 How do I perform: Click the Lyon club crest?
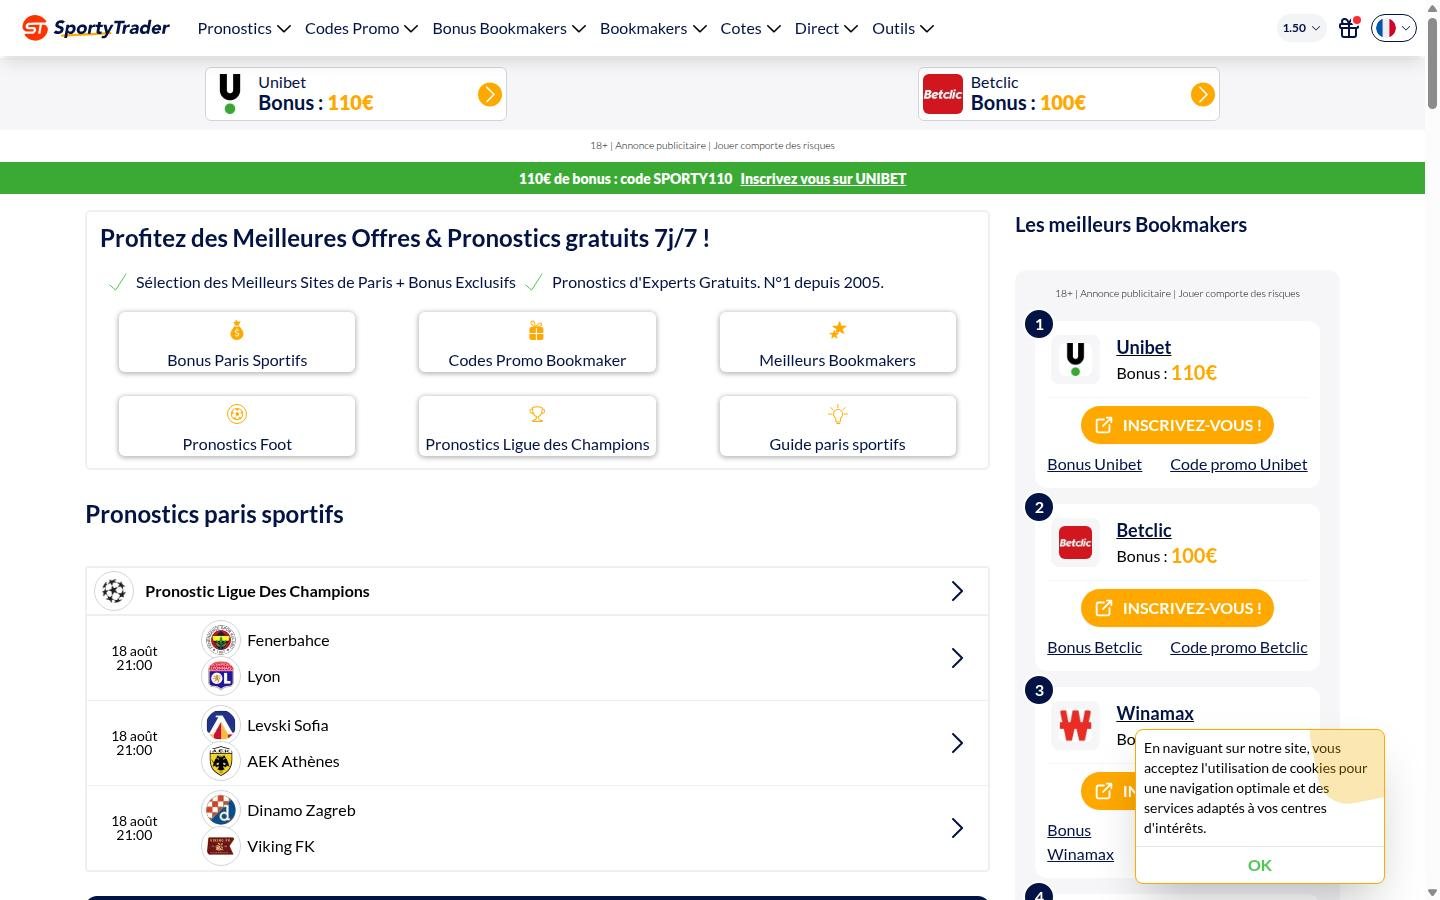click(221, 676)
